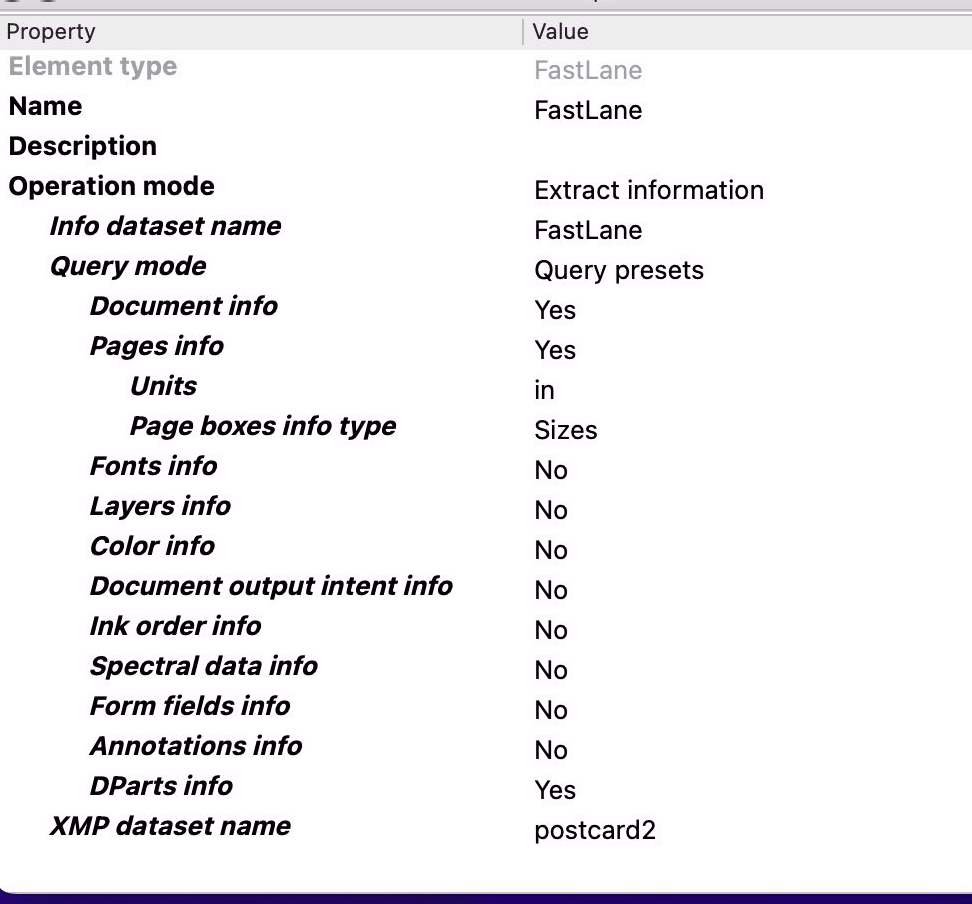972x904 pixels.
Task: Enable Annotations info
Action: point(551,750)
